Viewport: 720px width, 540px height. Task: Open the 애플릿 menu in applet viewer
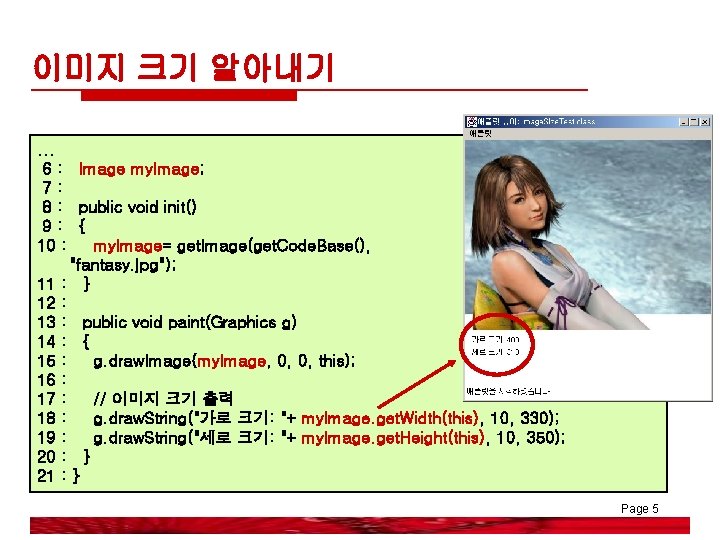(x=480, y=134)
